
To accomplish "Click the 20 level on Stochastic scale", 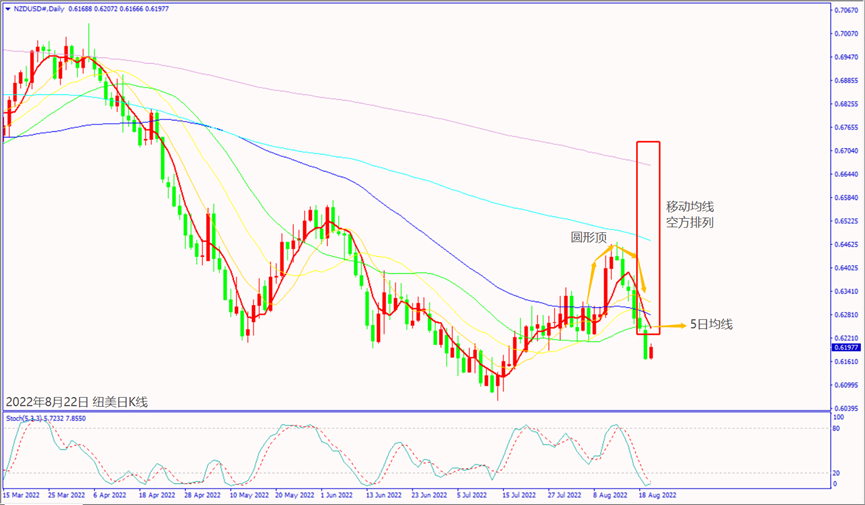I will point(836,472).
